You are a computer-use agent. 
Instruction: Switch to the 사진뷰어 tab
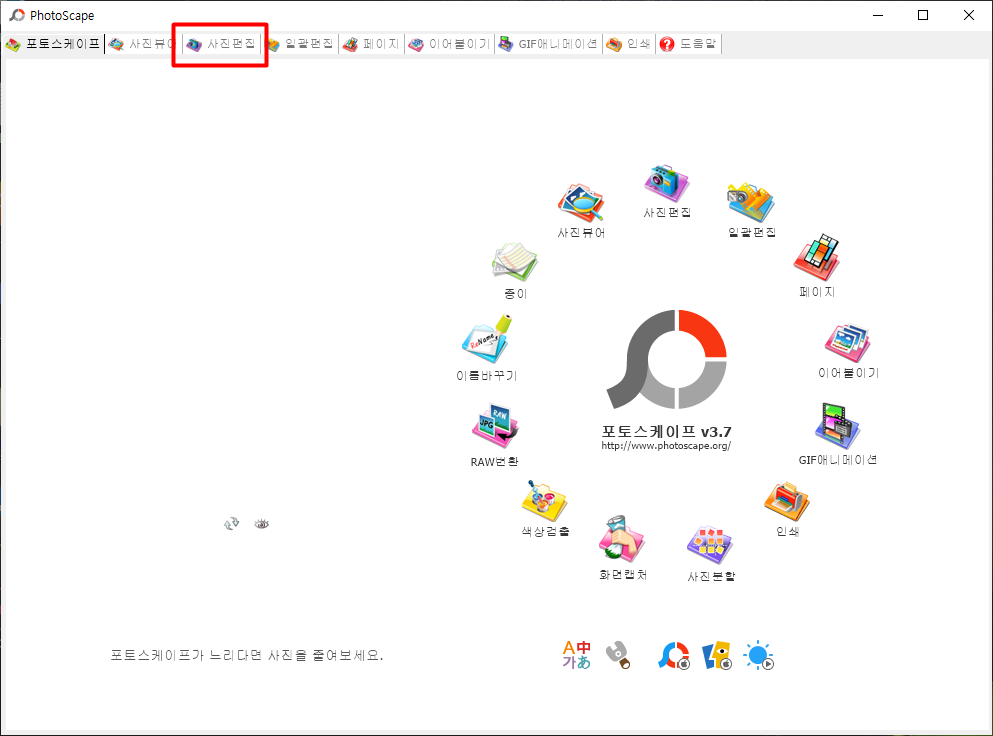coord(142,44)
